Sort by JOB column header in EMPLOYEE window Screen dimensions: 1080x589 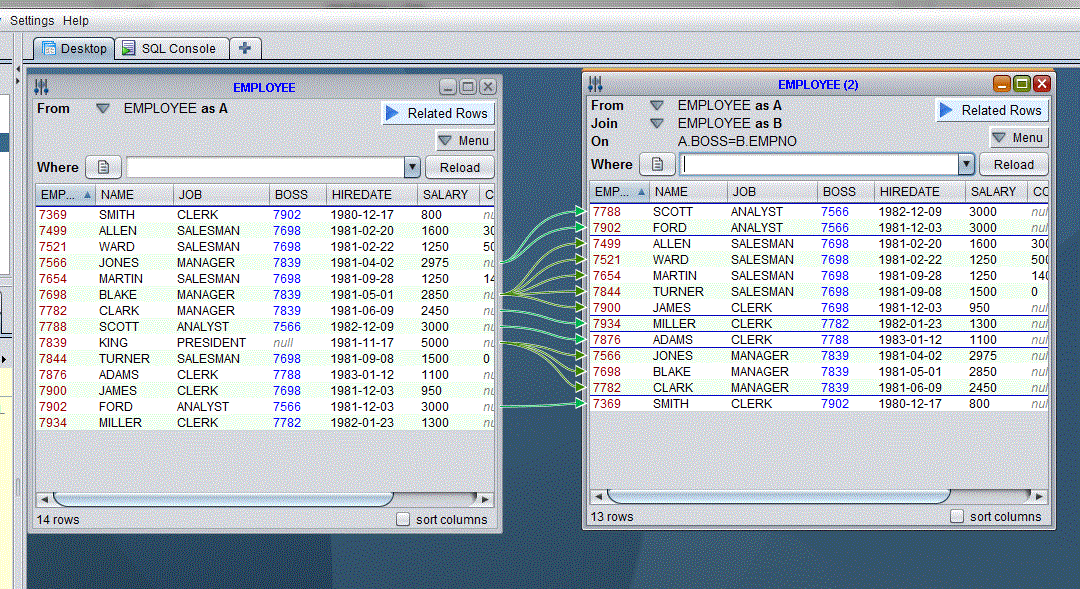(221, 195)
